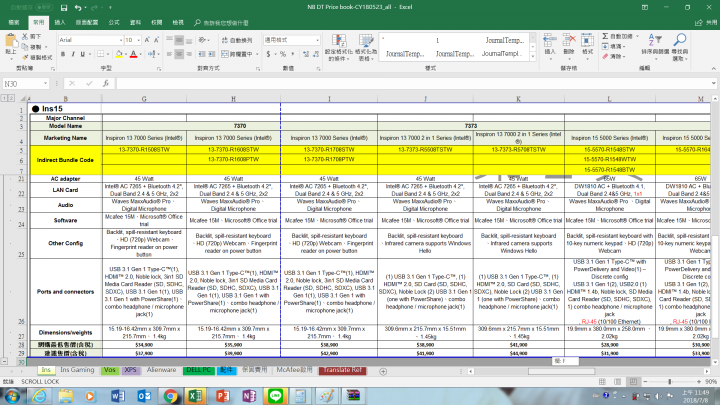Screen dimensions: 720x405
Task: Click the Share button
Action: coord(707,22)
